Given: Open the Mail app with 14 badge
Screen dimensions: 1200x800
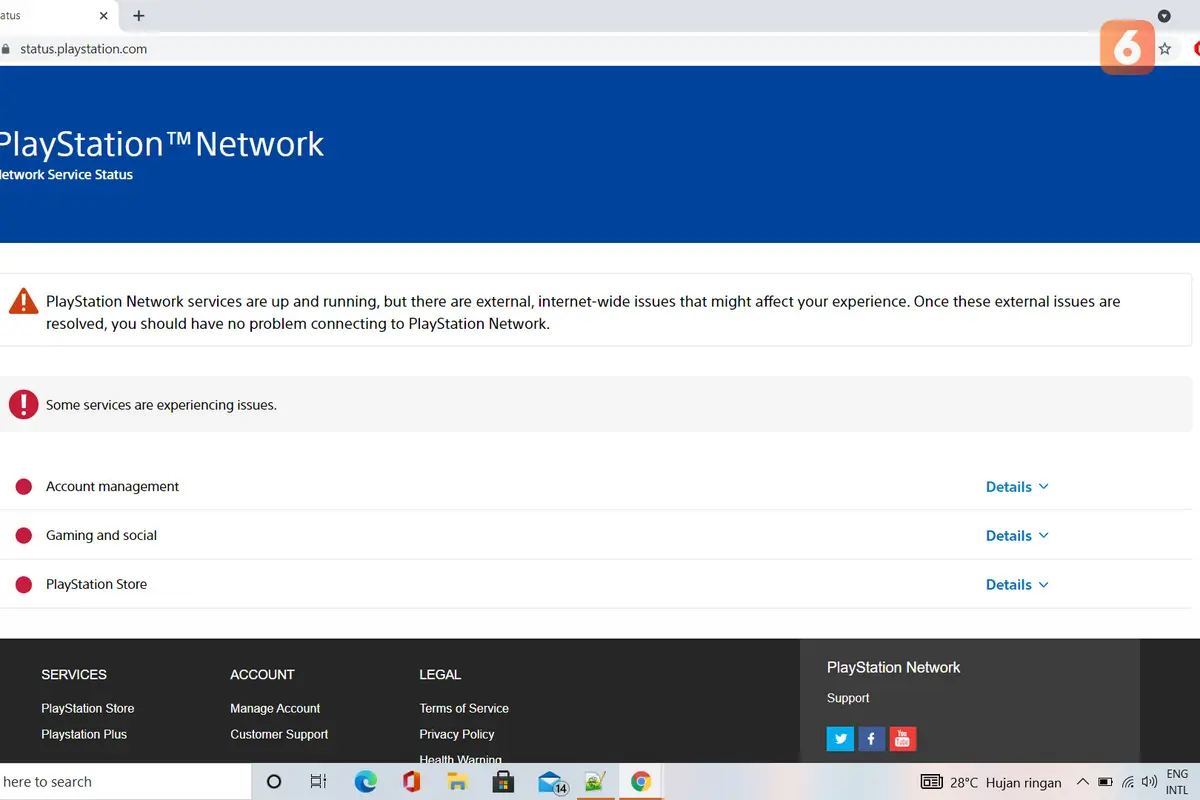Looking at the screenshot, I should click(552, 782).
